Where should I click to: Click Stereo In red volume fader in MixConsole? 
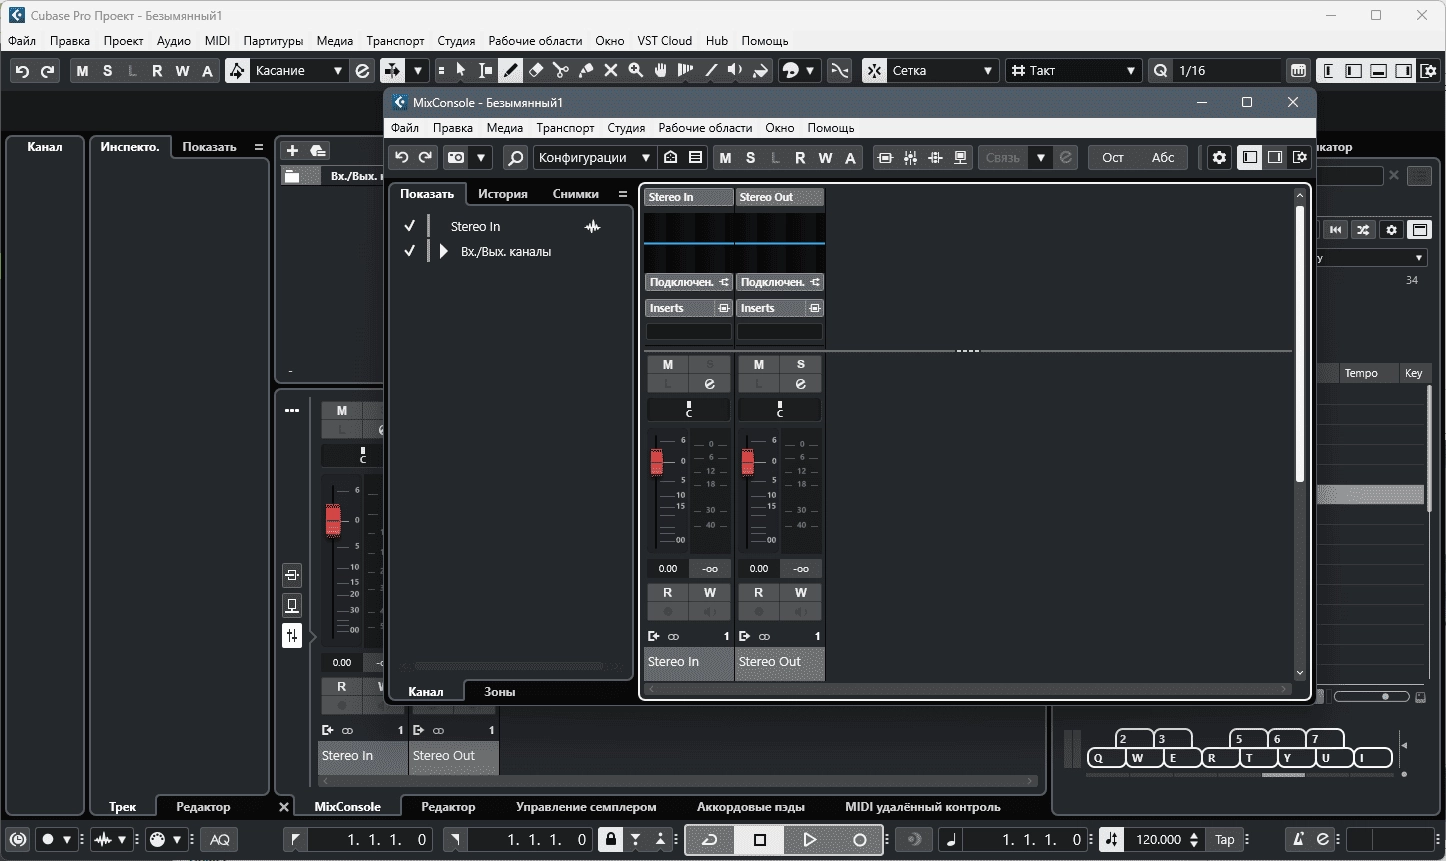(657, 461)
